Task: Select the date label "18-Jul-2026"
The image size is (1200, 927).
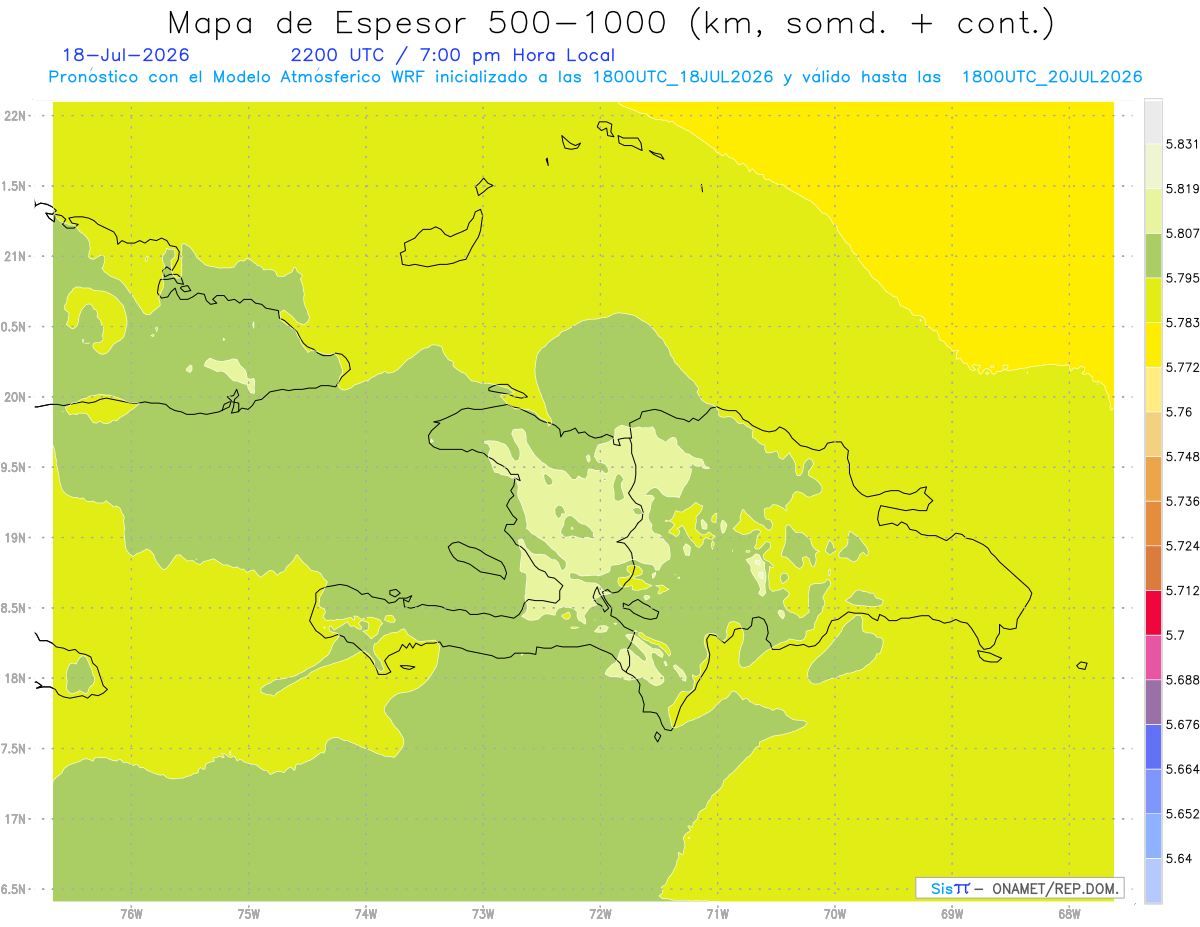Action: click(x=125, y=55)
